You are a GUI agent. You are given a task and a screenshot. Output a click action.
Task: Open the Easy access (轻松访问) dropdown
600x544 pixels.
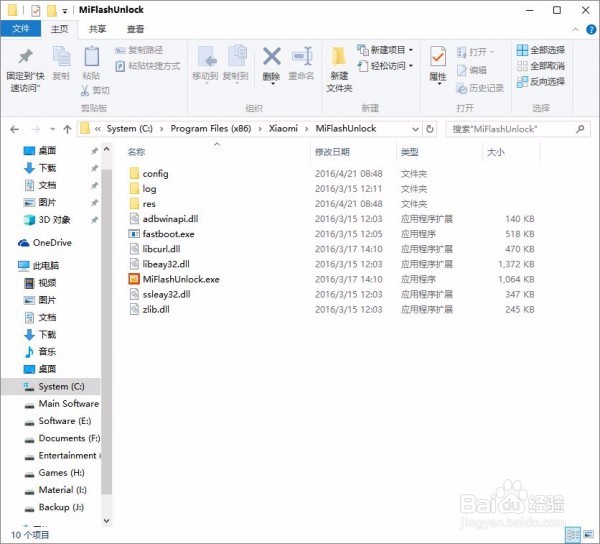coord(385,66)
